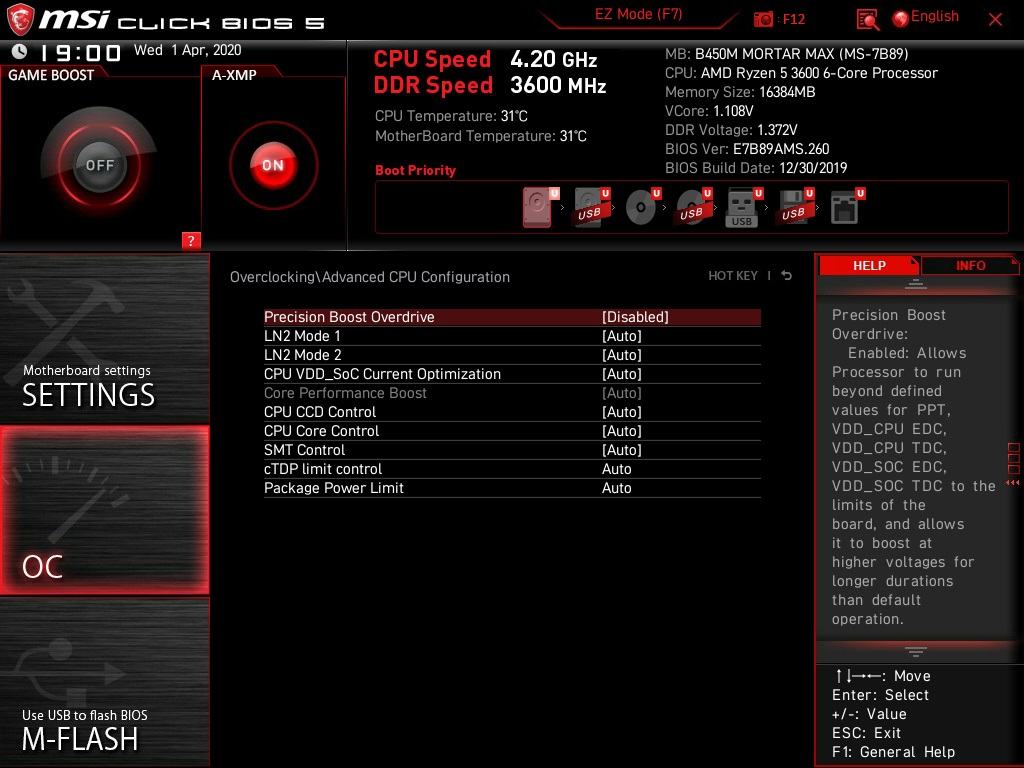Click the CPU Temperature: 31°C text
The height and width of the screenshot is (768, 1024).
[451, 116]
